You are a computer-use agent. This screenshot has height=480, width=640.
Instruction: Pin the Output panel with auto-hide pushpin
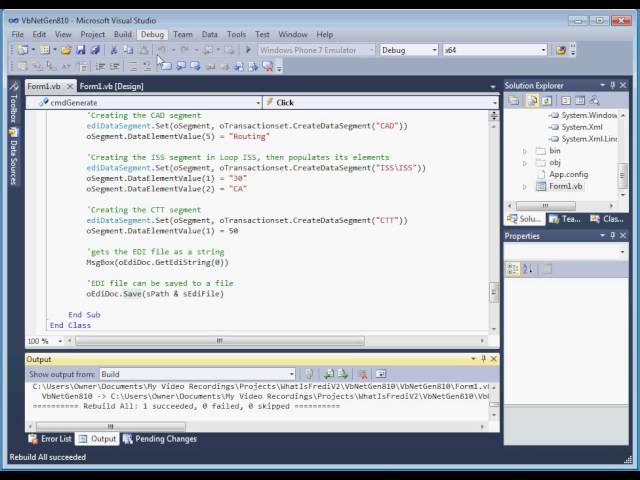(484, 359)
